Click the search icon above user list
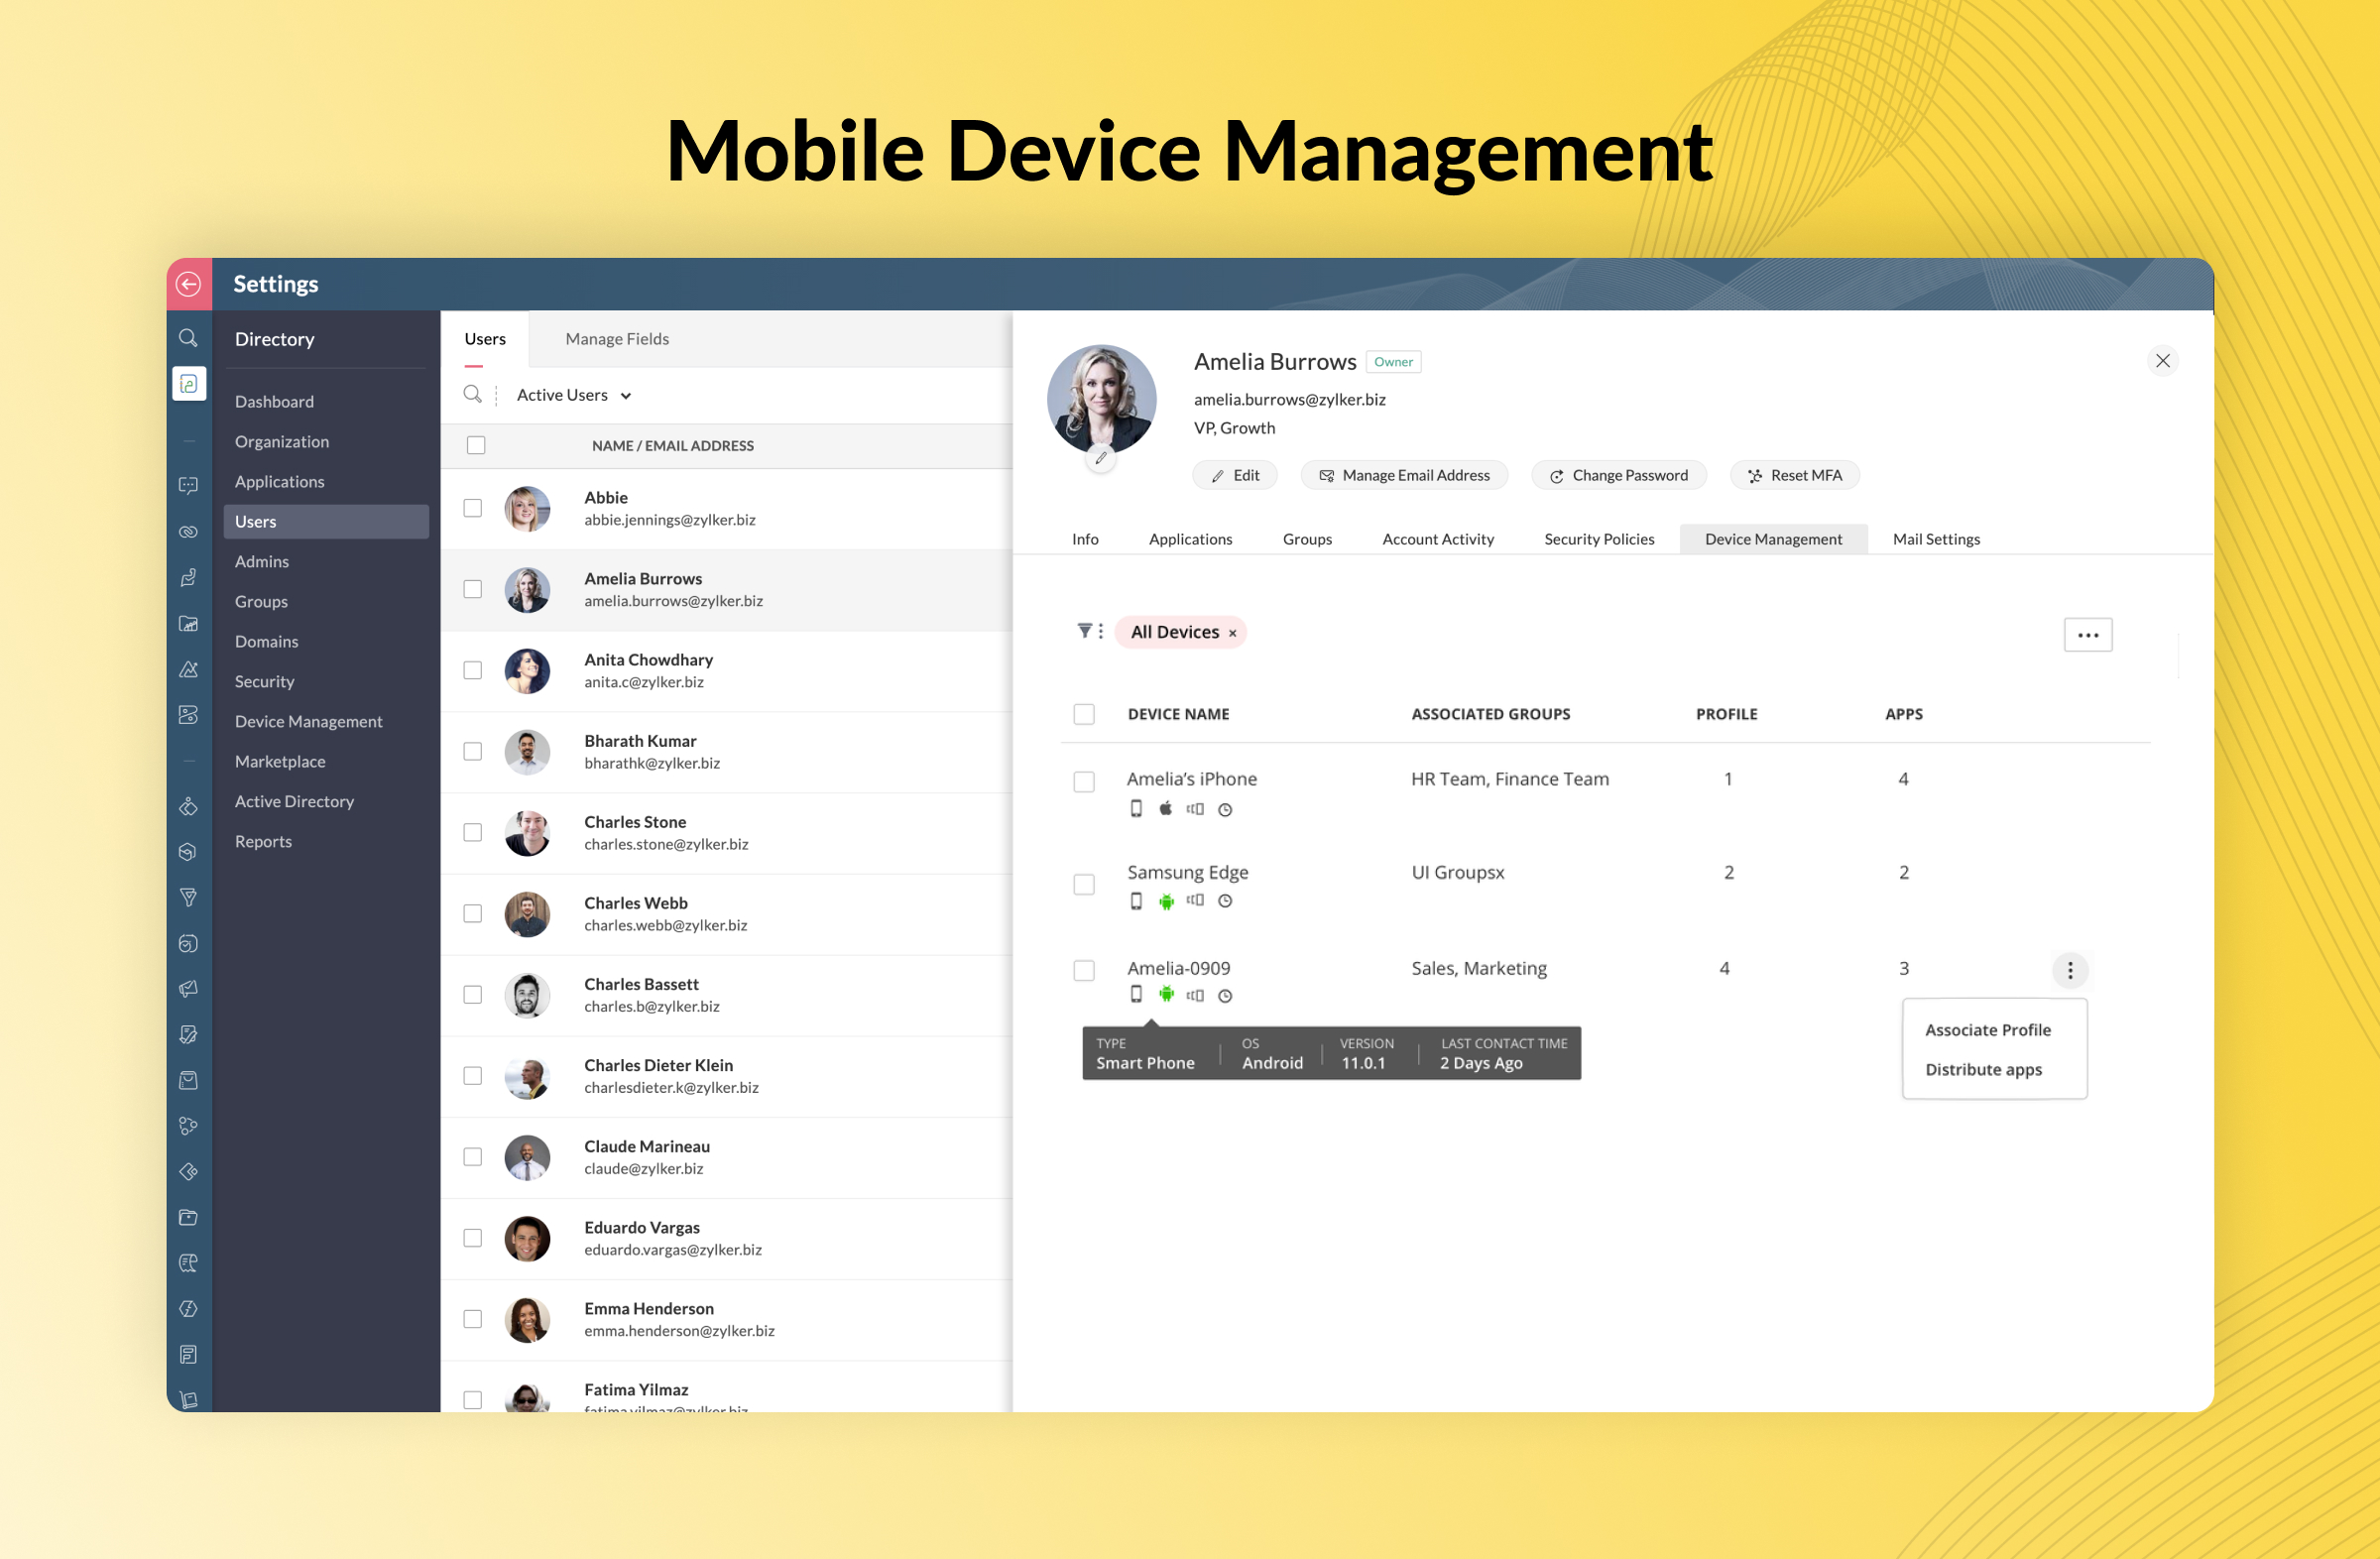The height and width of the screenshot is (1559, 2380). [x=473, y=395]
